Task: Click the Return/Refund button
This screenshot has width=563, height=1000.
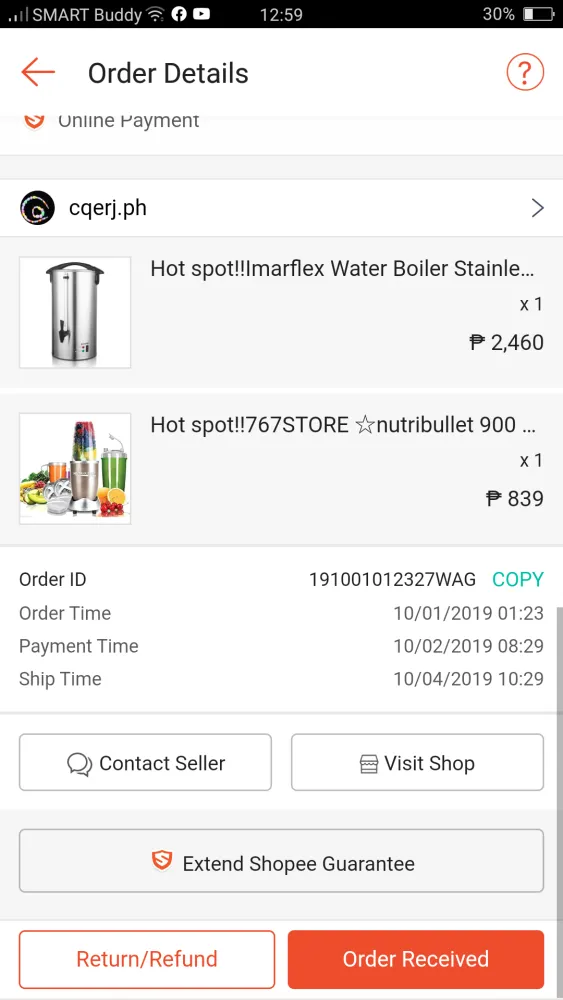Action: [147, 959]
